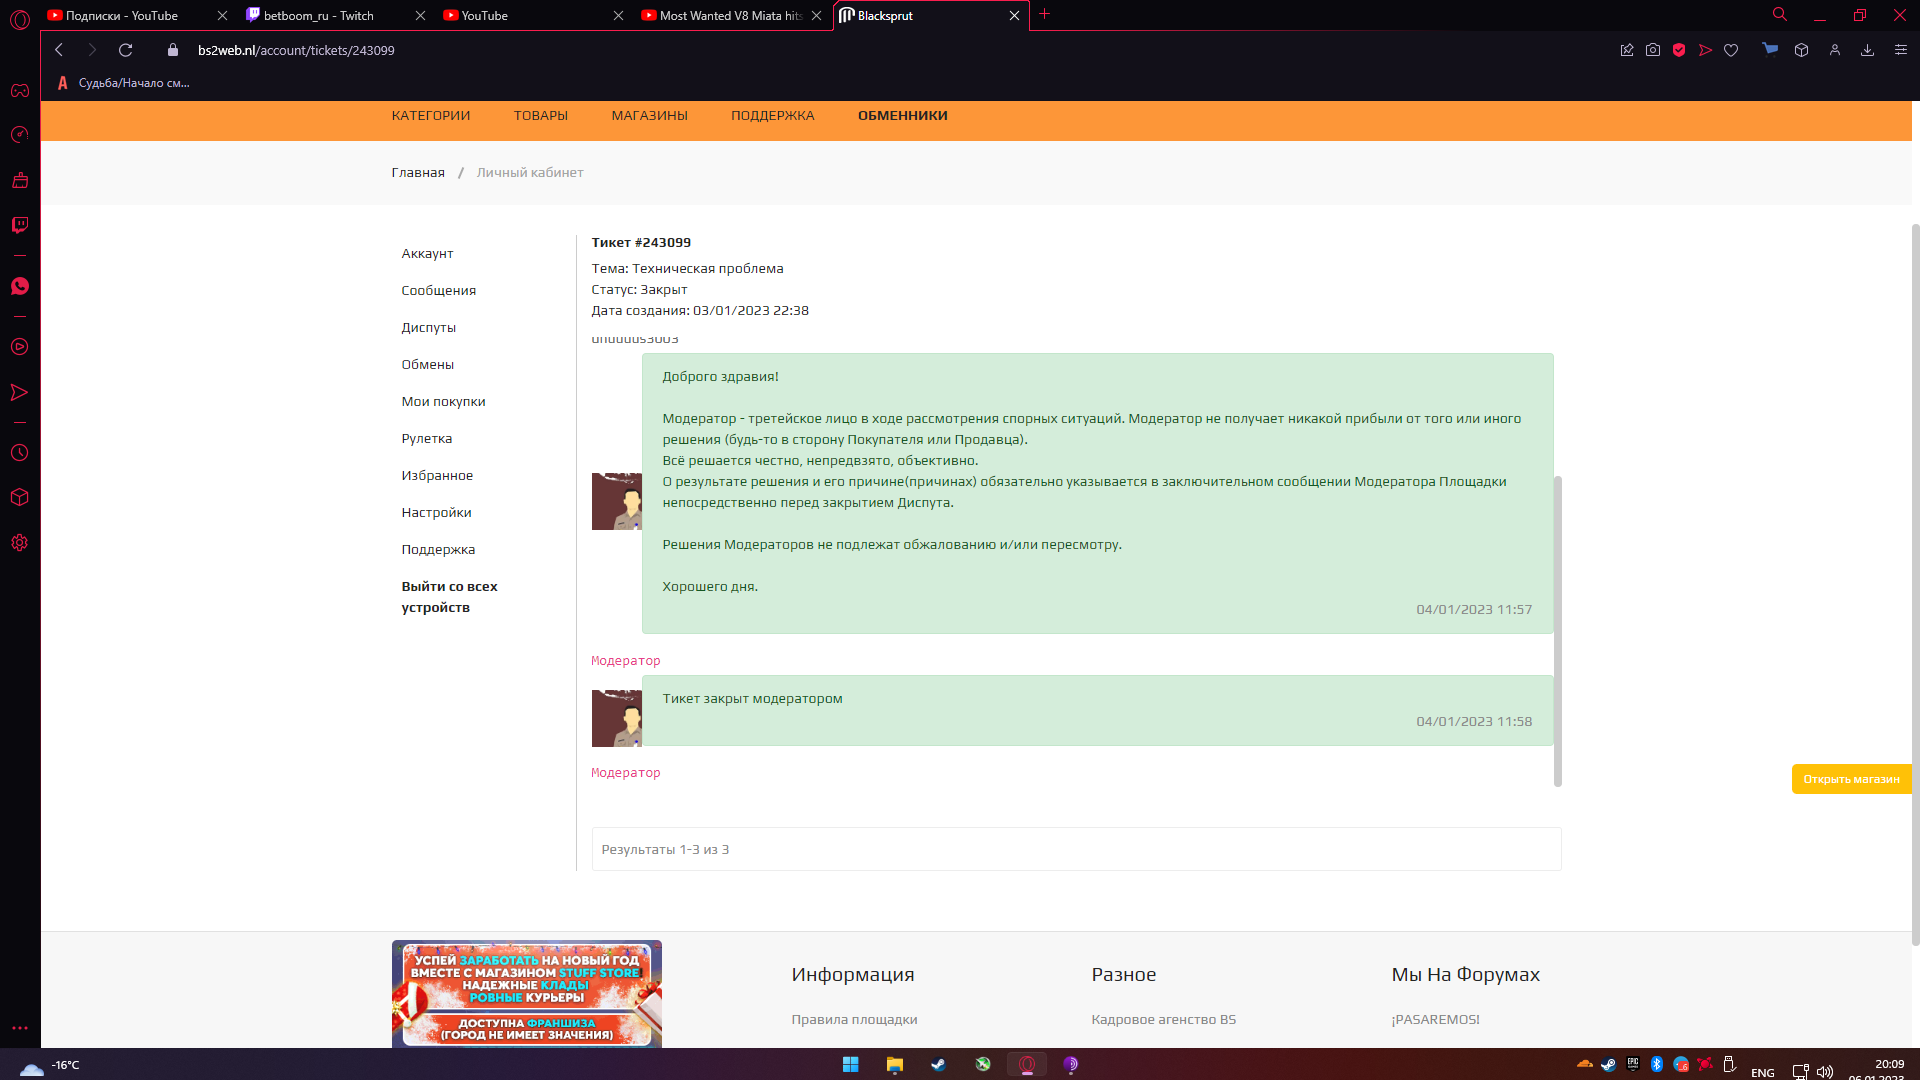Open browser Settings gear in sidebar
1920x1080 pixels.
20,543
